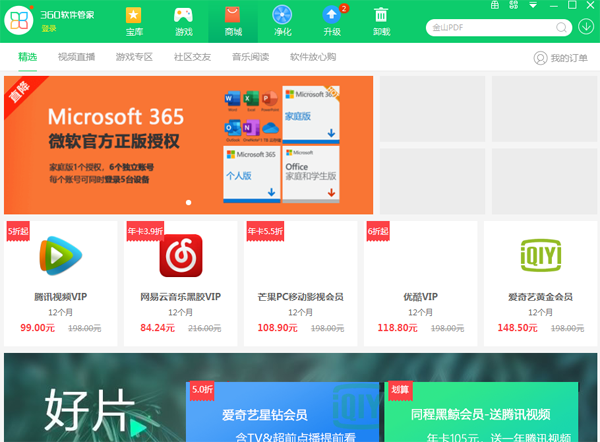Select Office 家庭和学生版 box in banner

point(311,174)
